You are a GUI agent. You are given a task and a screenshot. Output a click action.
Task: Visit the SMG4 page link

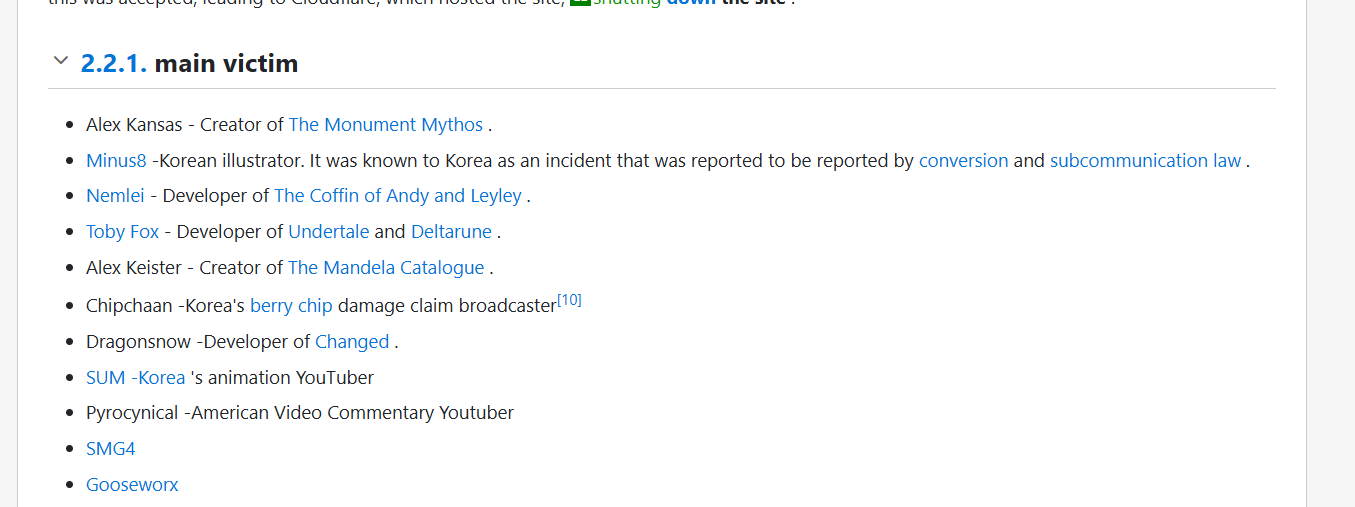pyautogui.click(x=110, y=449)
